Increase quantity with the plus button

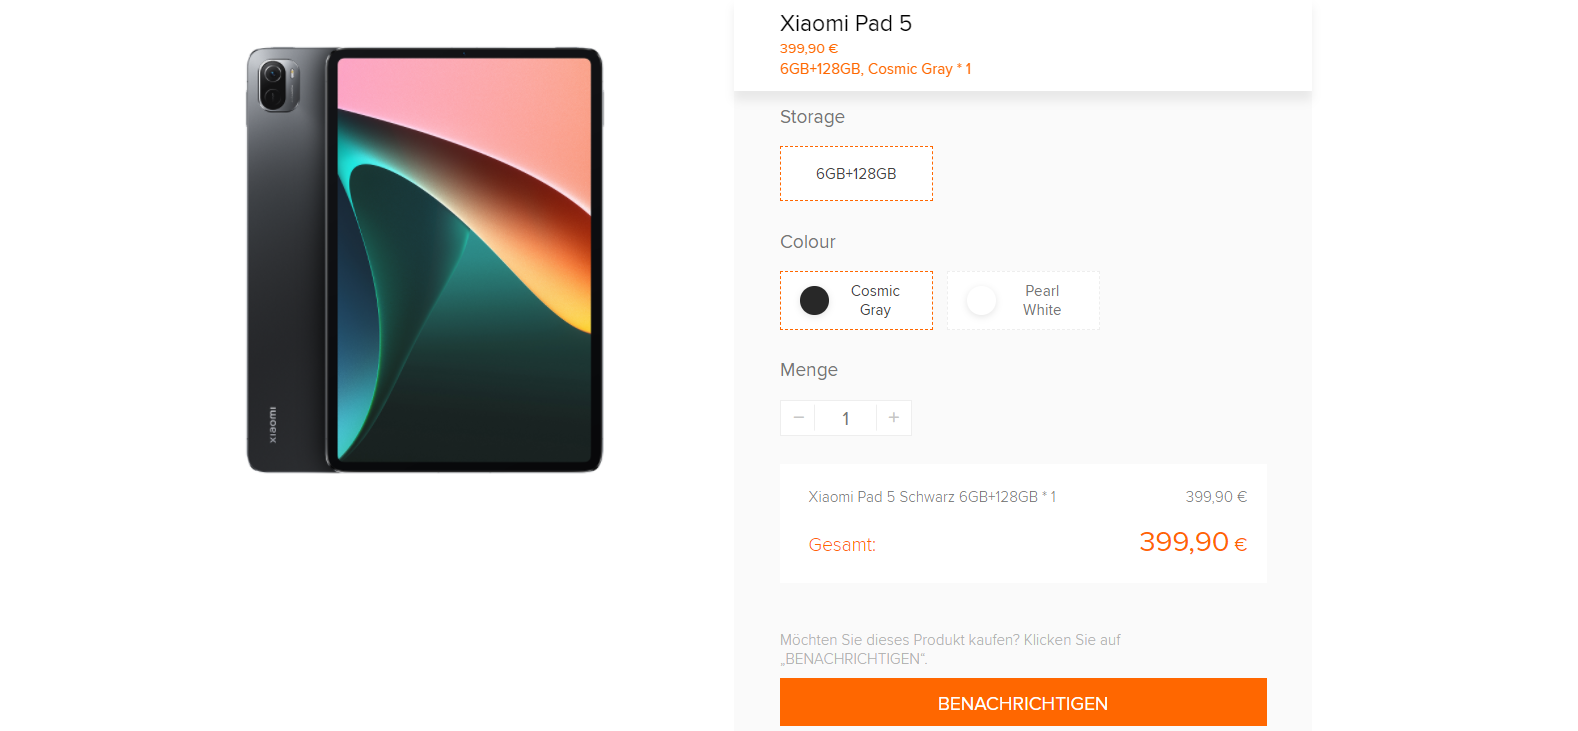click(x=894, y=418)
